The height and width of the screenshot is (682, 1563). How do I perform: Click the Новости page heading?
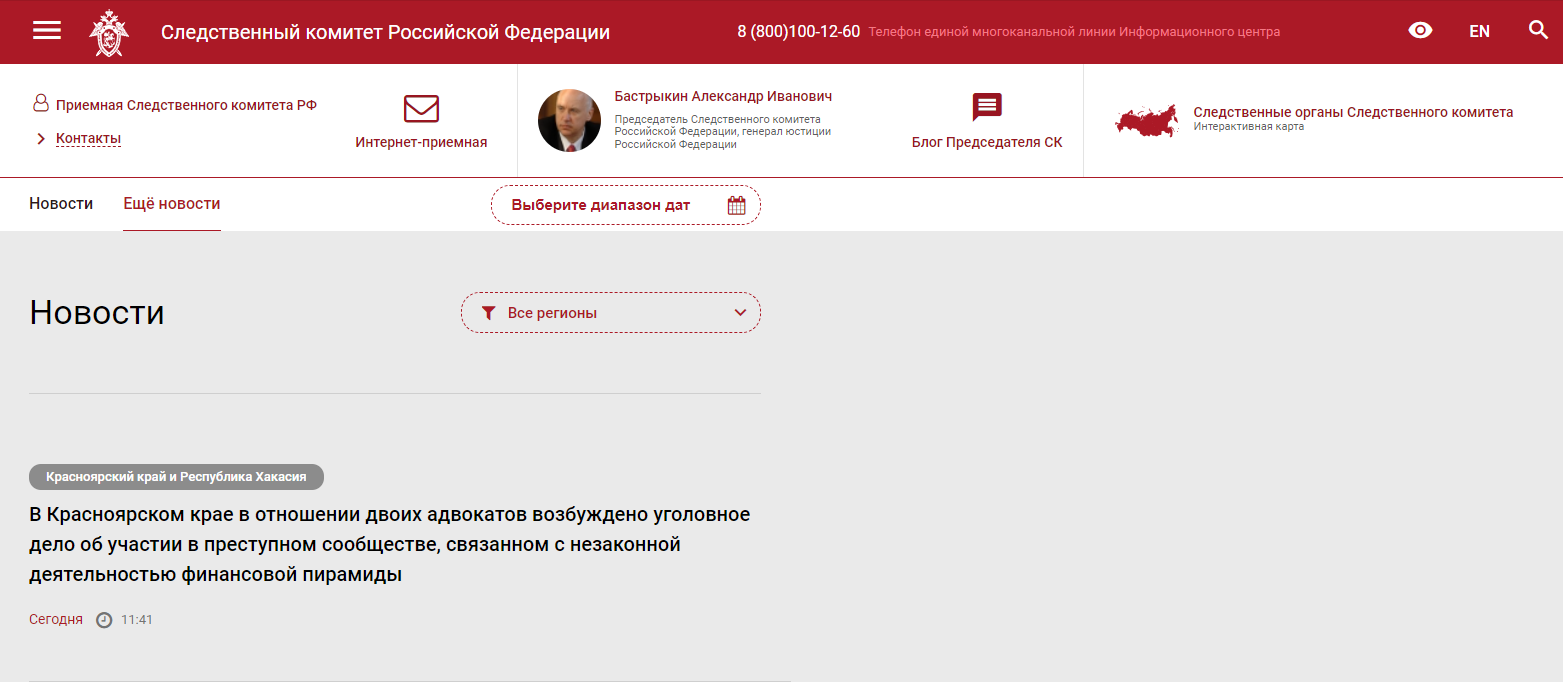97,313
